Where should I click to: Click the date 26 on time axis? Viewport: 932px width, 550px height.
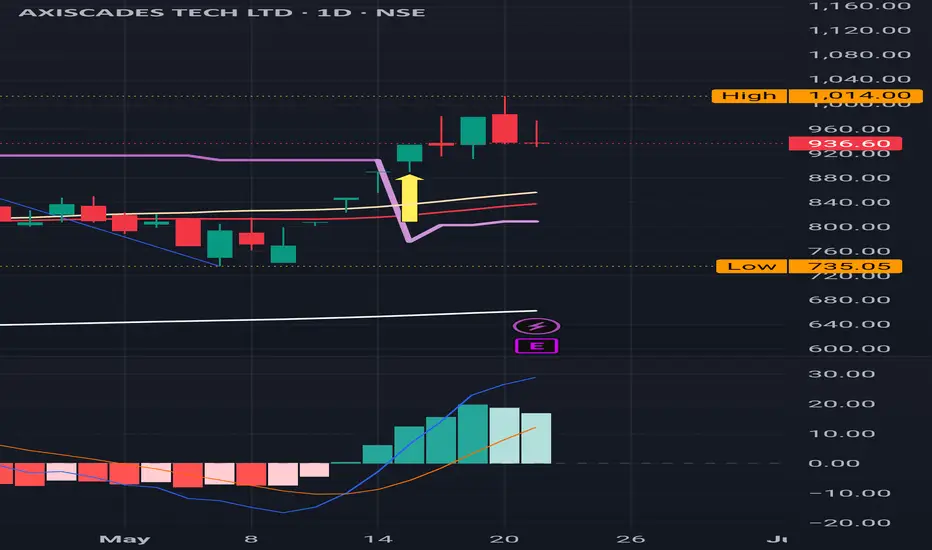point(631,539)
